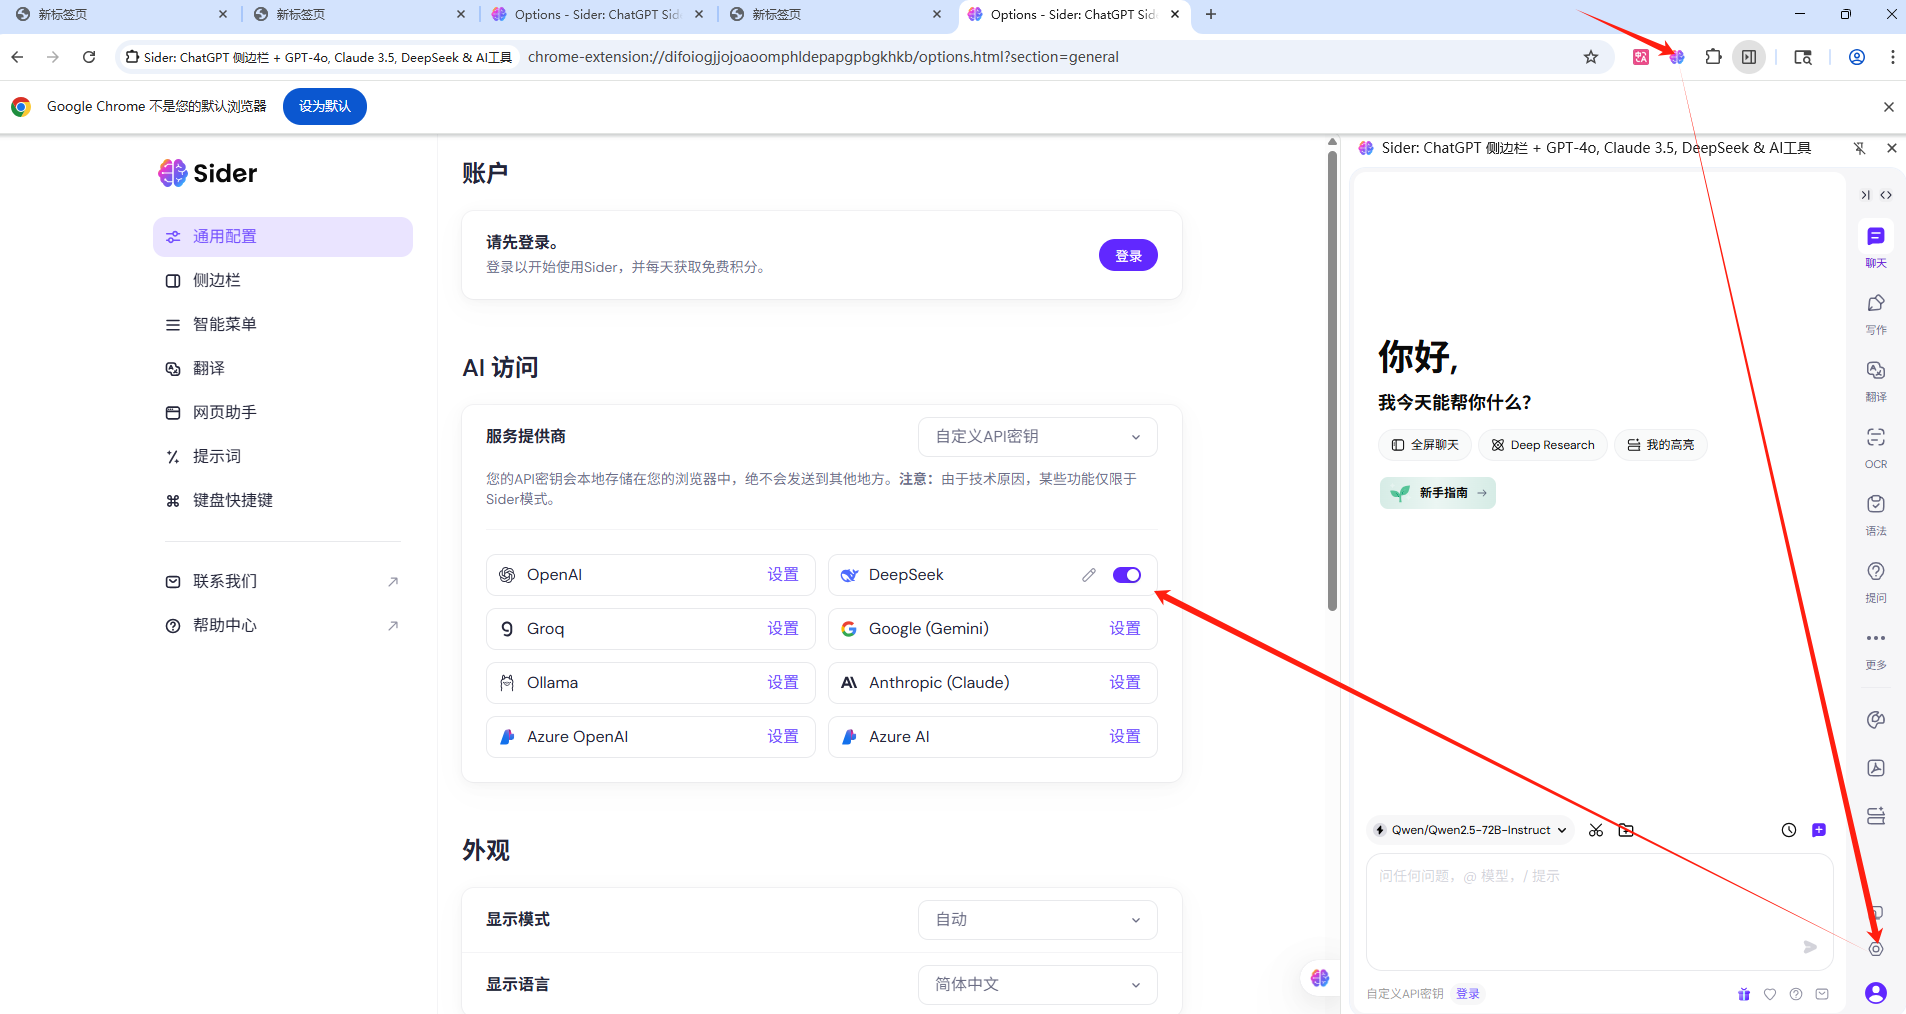The width and height of the screenshot is (1906, 1014).
Task: Open 显示语言 dropdown showing 简体中文
Action: [1037, 985]
